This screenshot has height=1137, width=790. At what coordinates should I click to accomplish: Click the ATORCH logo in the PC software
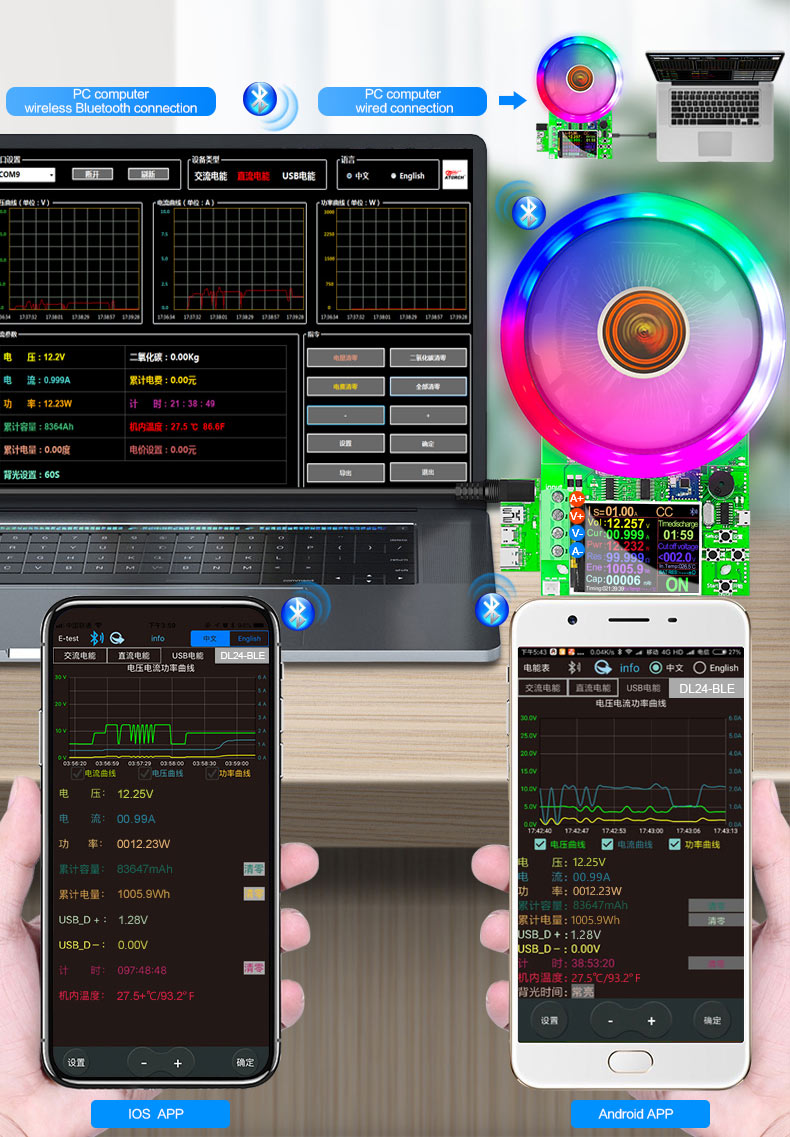tap(455, 175)
